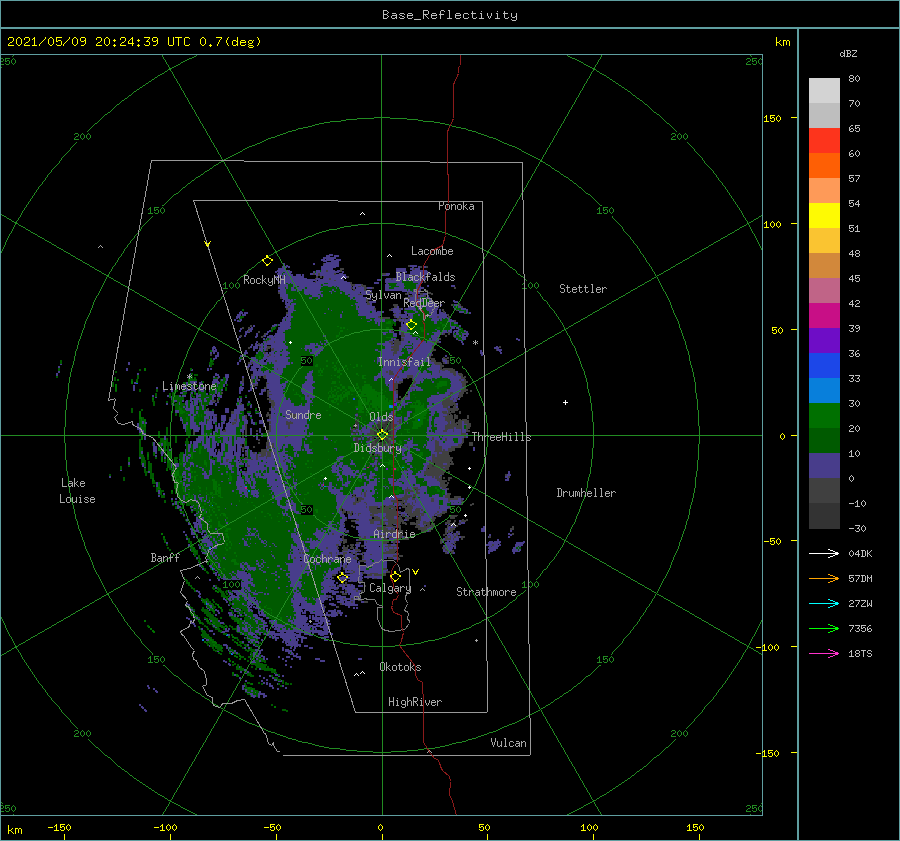Pick the dark green 10-20 dBZ swatch
Image resolution: width=900 pixels, height=841 pixels.
tap(824, 441)
